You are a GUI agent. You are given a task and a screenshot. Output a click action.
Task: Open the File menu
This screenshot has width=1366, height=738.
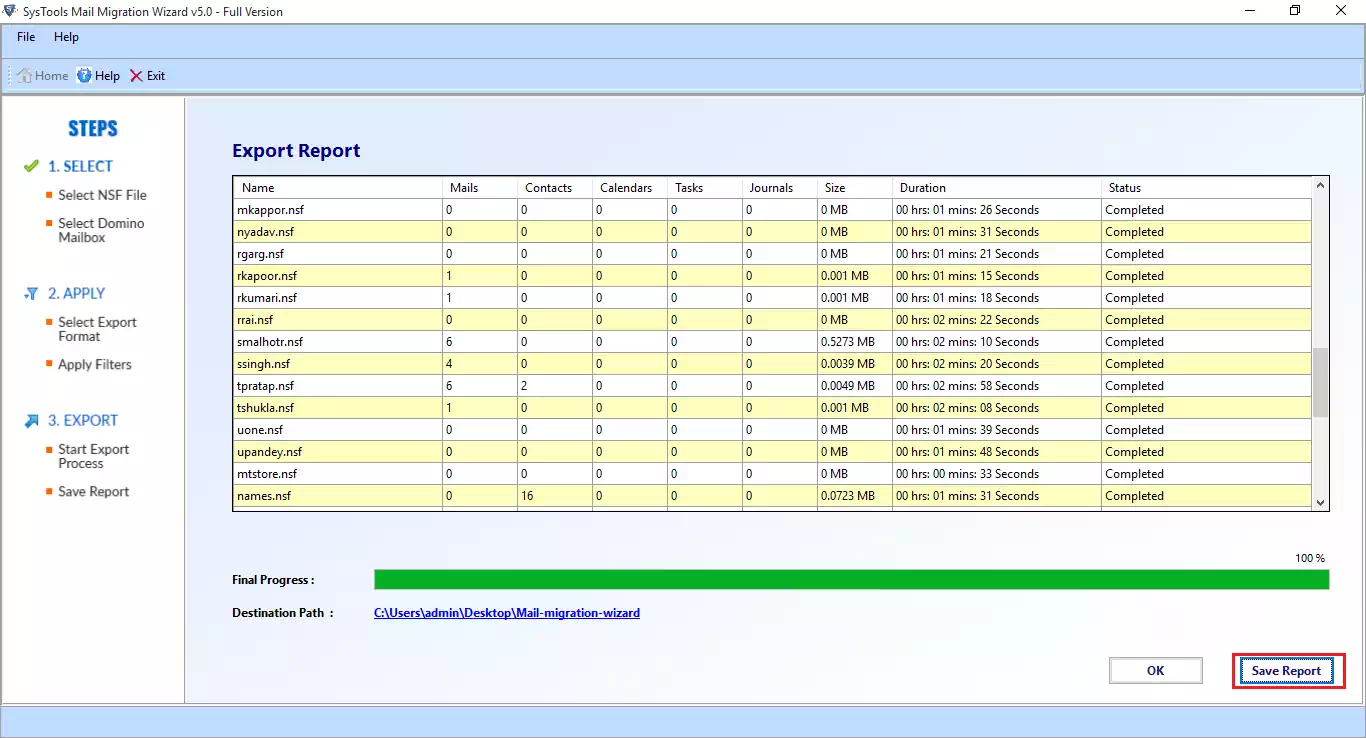click(x=25, y=37)
